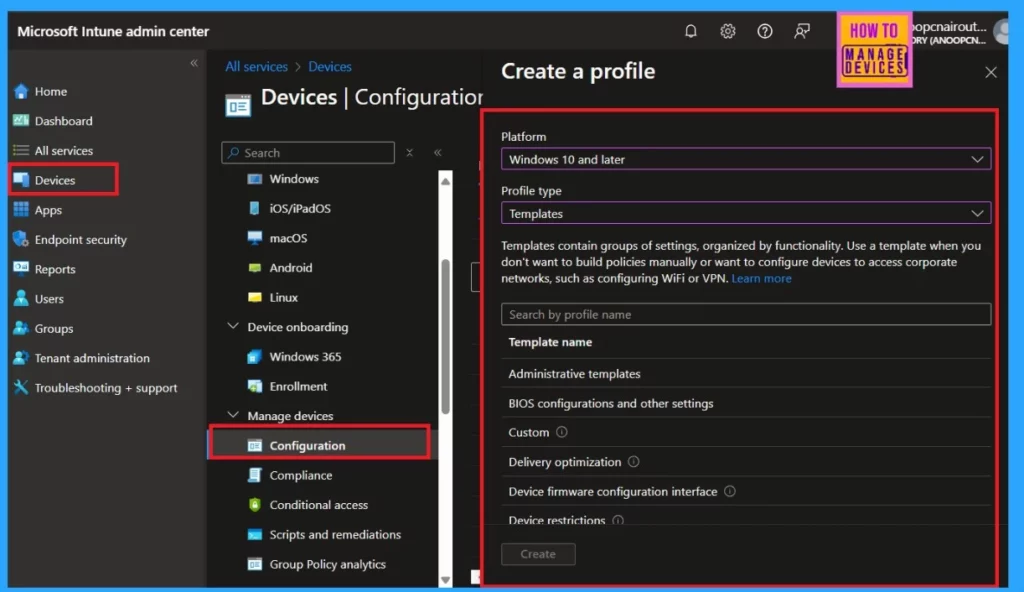
Task: Click the iOS/iPadOS platform icon
Action: coord(255,208)
